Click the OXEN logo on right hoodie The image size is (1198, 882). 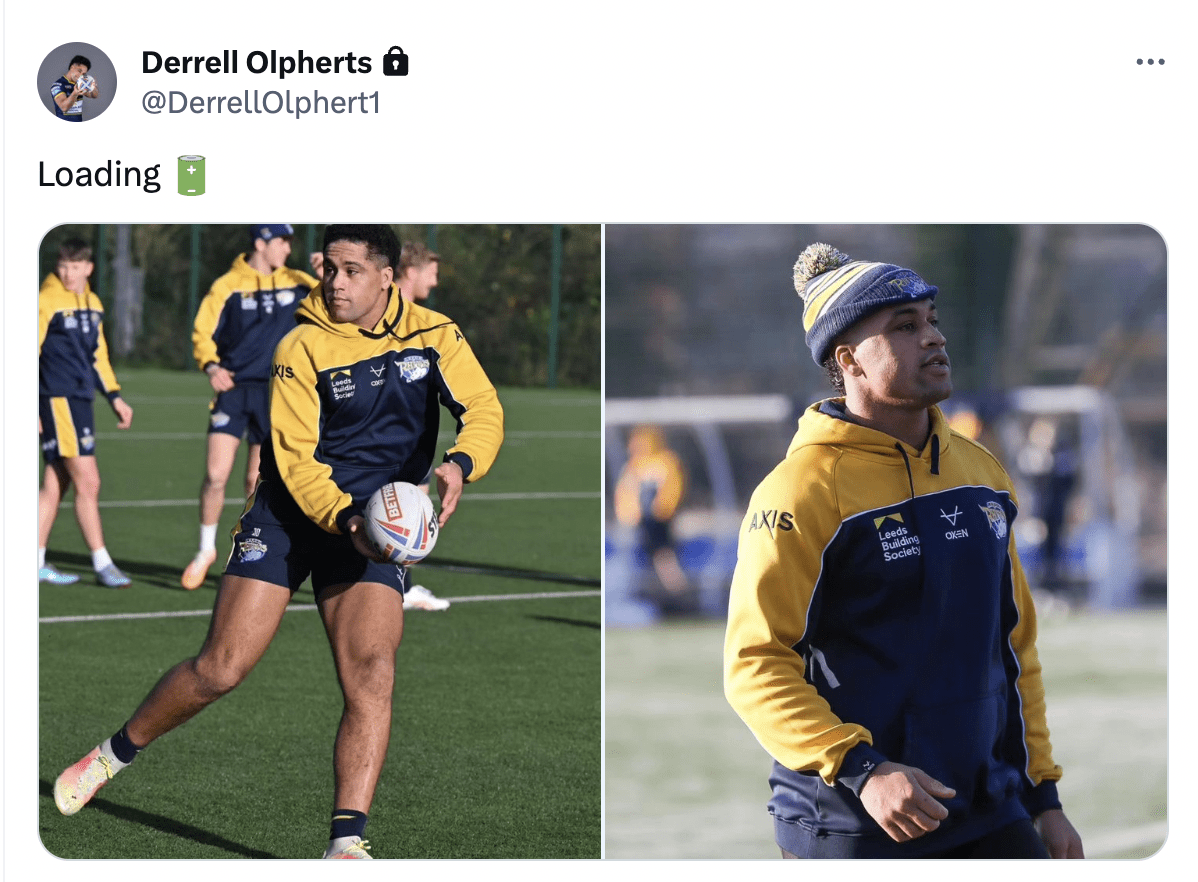click(x=955, y=524)
